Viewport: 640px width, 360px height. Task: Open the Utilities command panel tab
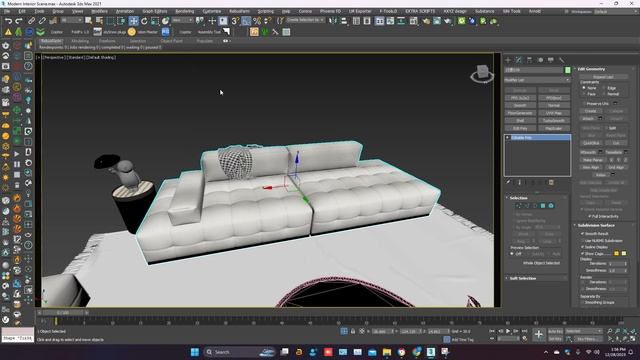tap(562, 60)
